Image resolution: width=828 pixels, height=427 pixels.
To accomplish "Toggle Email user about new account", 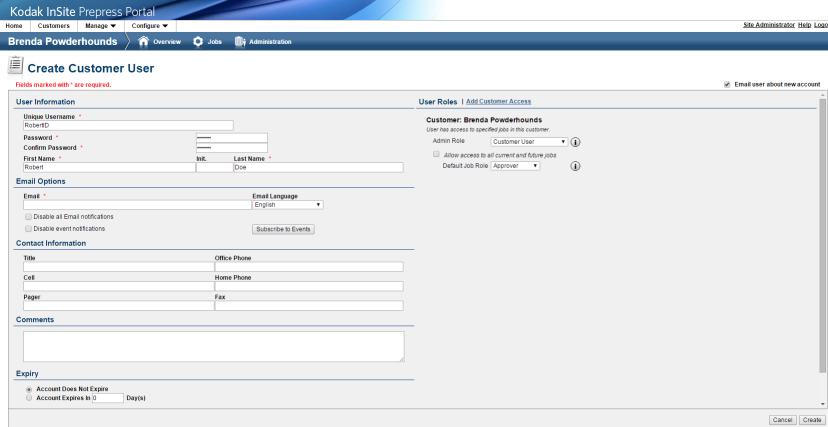I will click(x=727, y=84).
